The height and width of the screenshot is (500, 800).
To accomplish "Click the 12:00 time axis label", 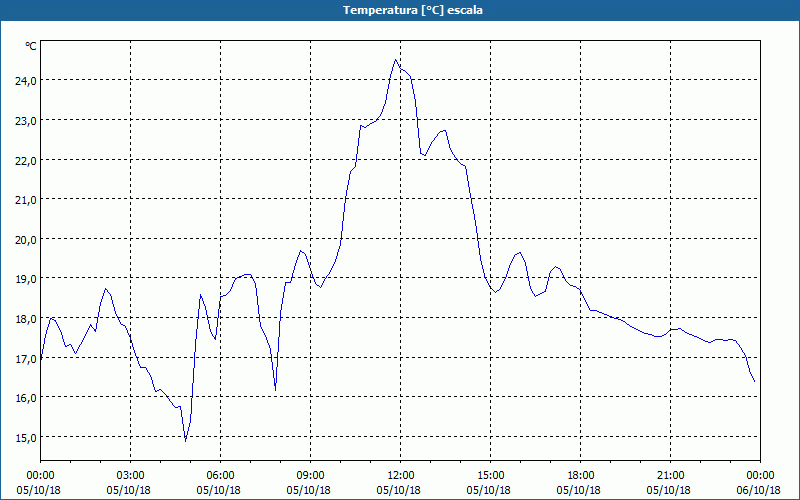I will pyautogui.click(x=401, y=476).
